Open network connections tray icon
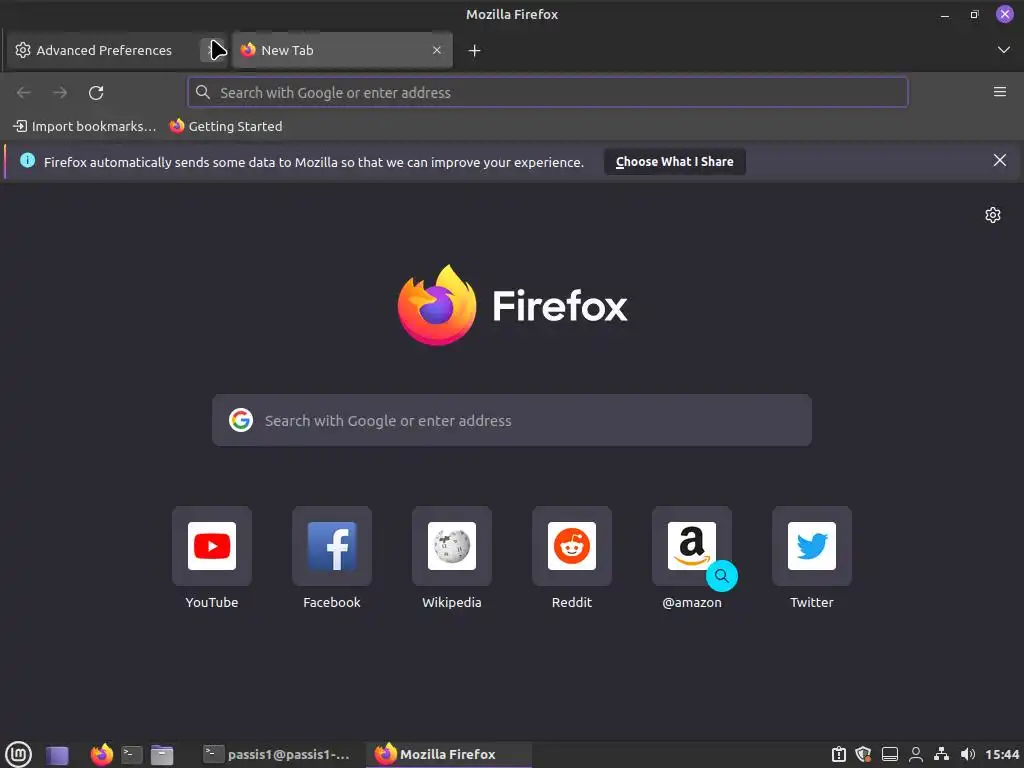Screen dimensions: 1024x768 click(941, 754)
